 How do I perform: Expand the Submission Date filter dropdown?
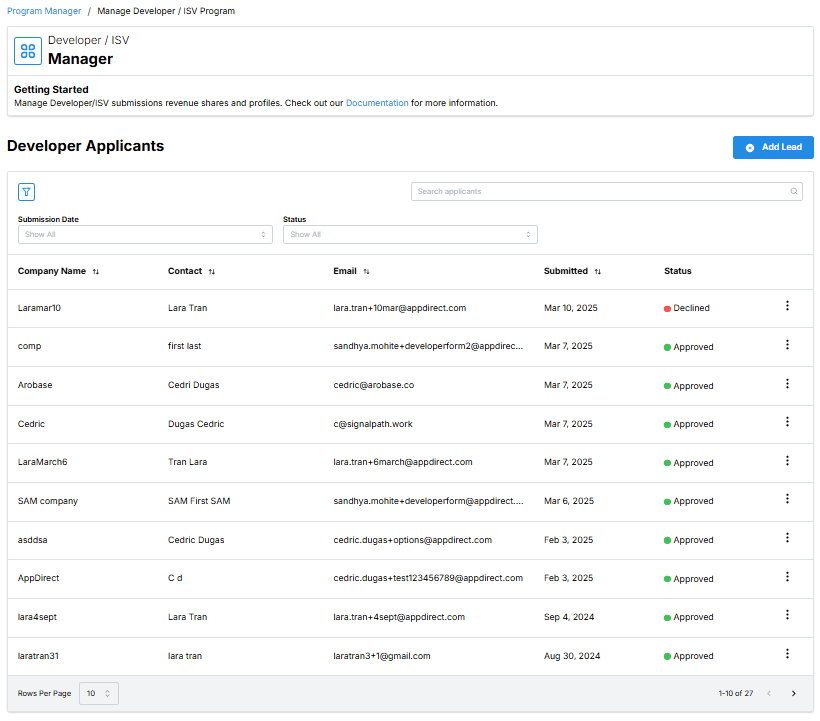click(145, 234)
